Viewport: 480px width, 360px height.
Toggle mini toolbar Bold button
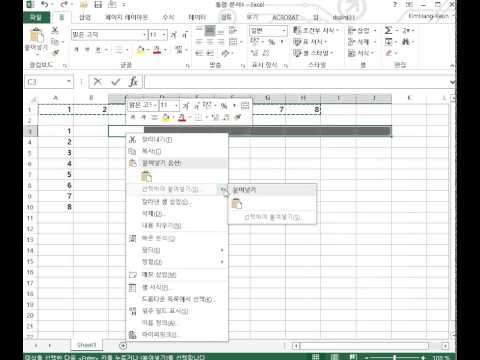(132, 117)
